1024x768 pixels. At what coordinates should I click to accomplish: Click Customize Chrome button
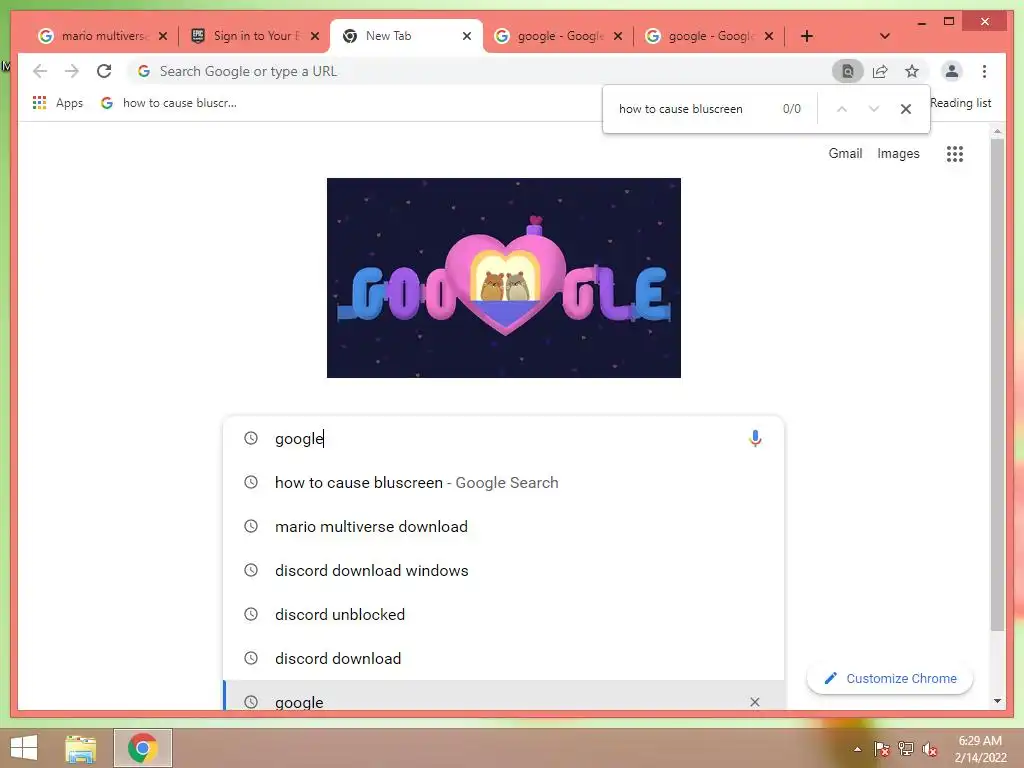[889, 679]
